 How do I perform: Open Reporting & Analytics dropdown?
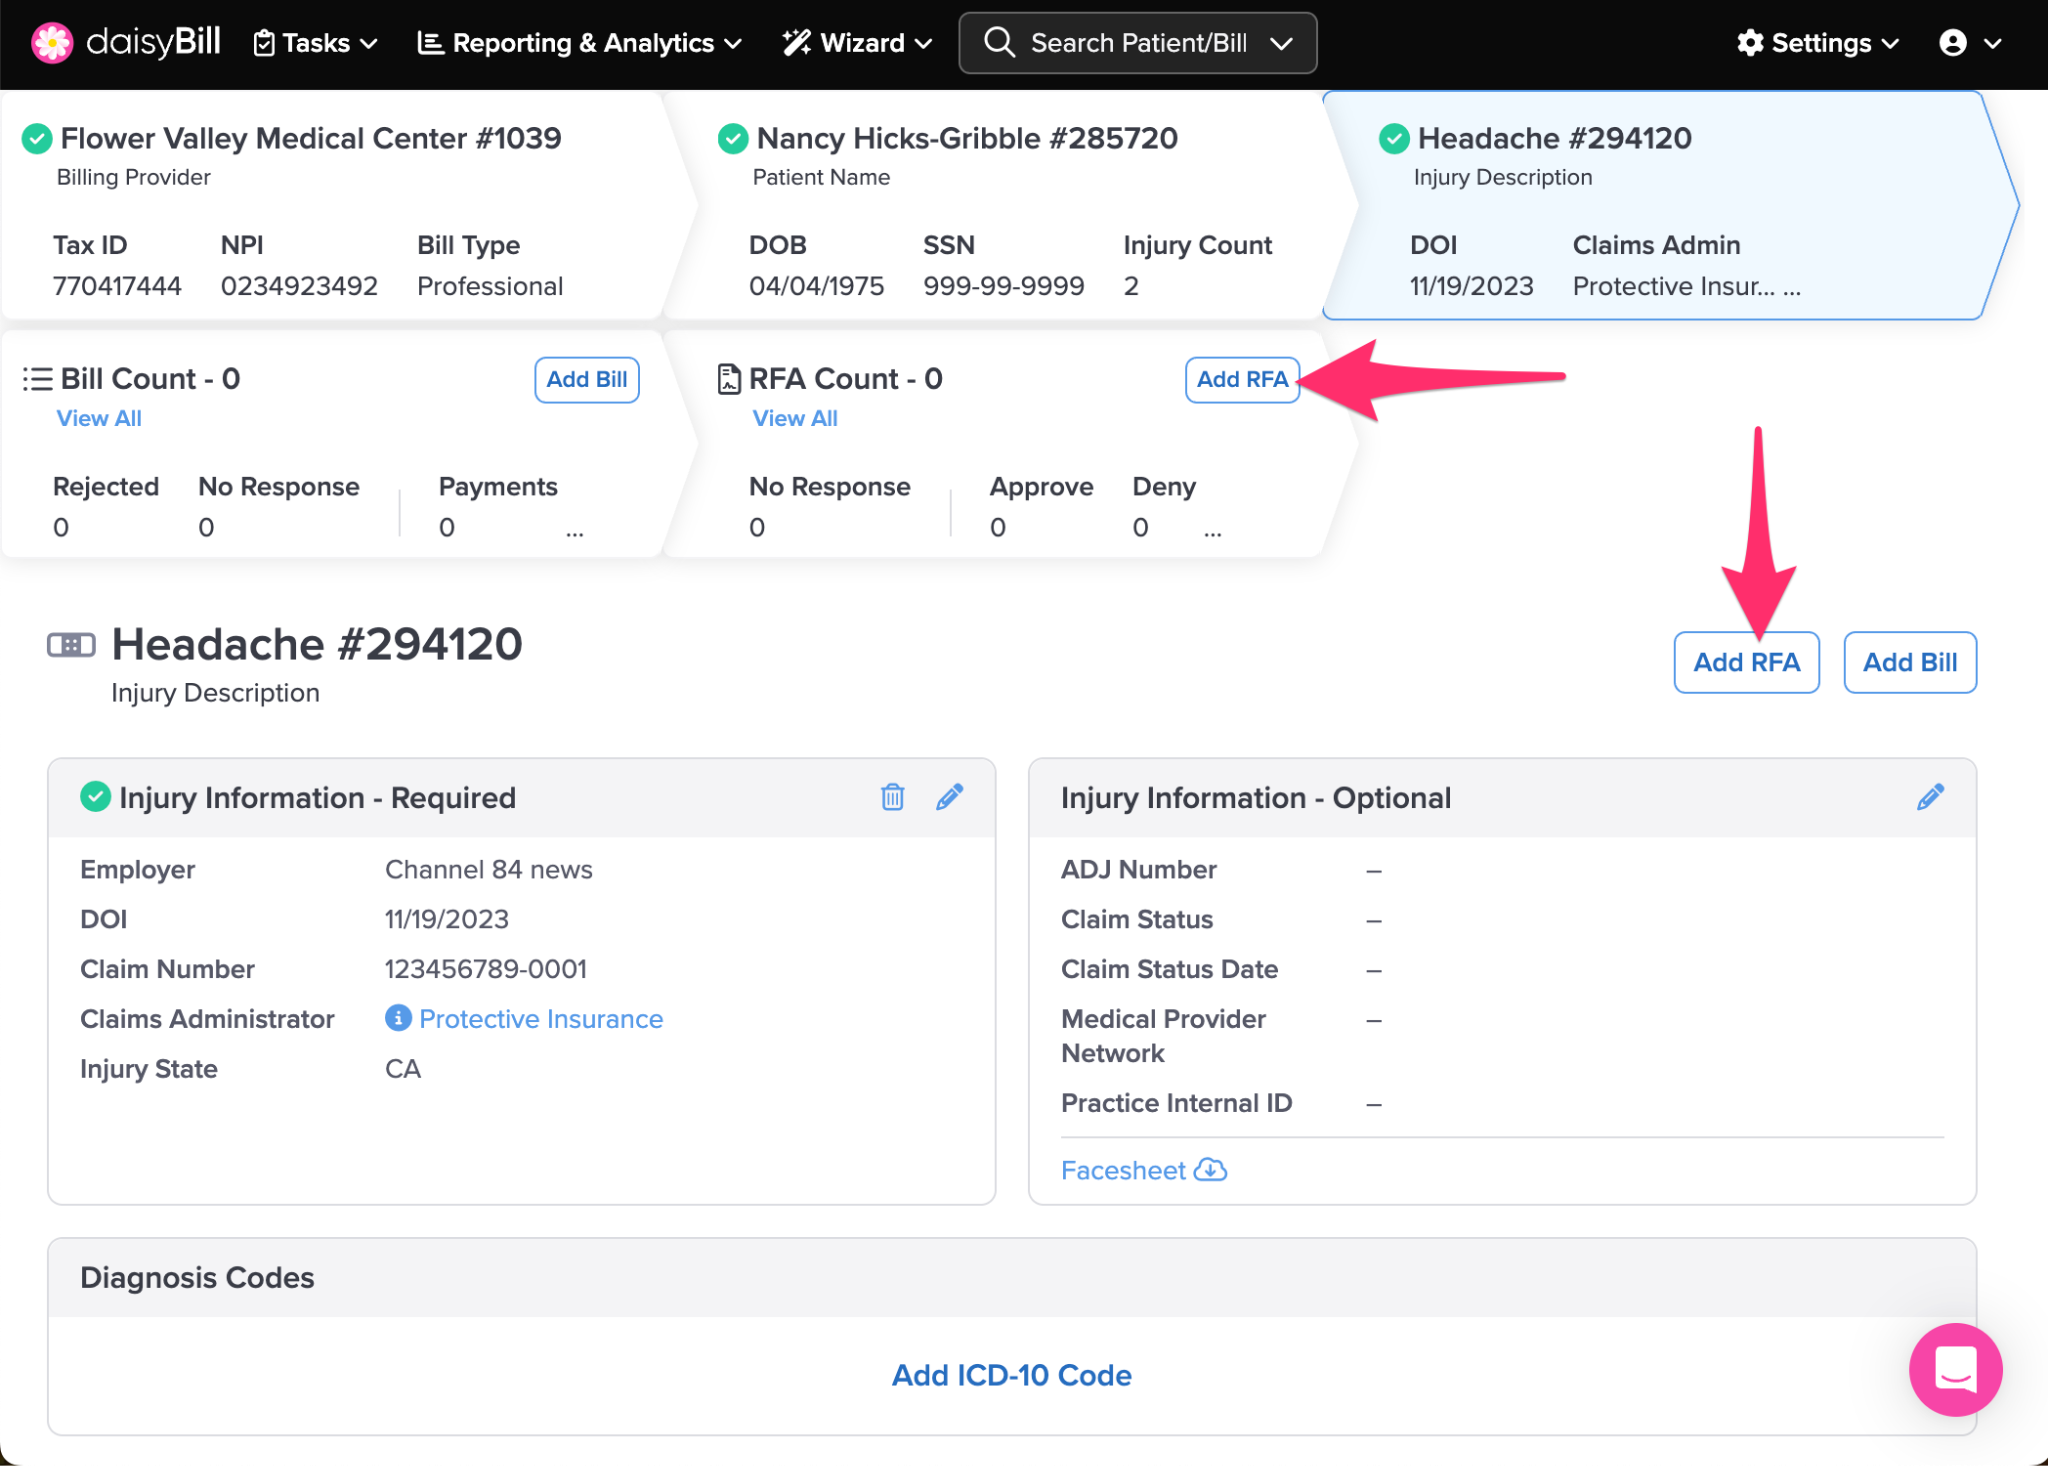pos(580,43)
